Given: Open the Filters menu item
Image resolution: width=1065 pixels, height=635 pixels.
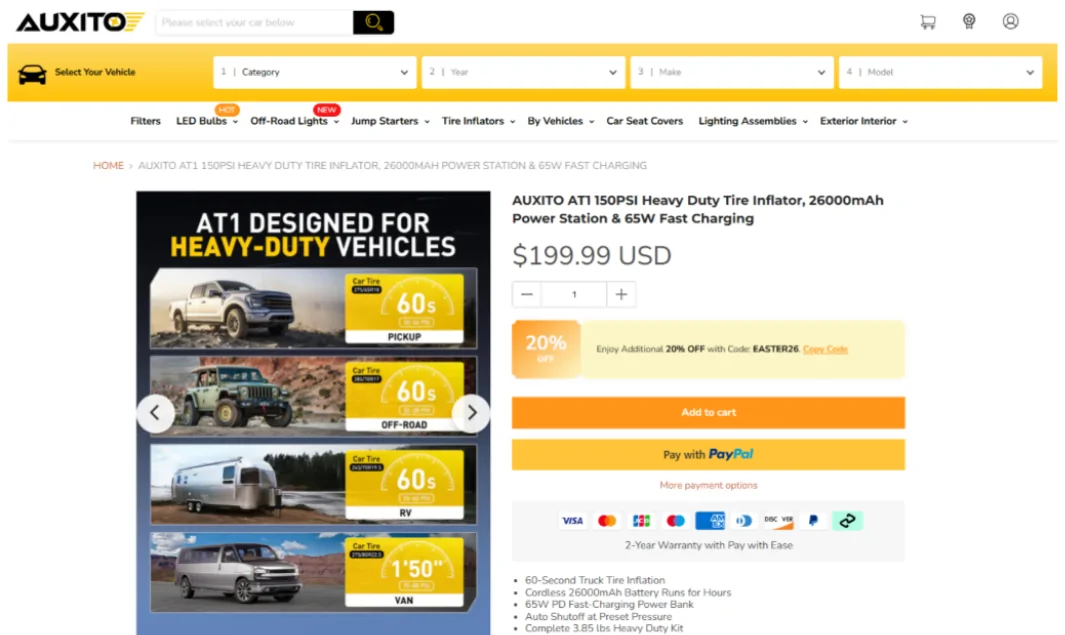Looking at the screenshot, I should coord(145,121).
